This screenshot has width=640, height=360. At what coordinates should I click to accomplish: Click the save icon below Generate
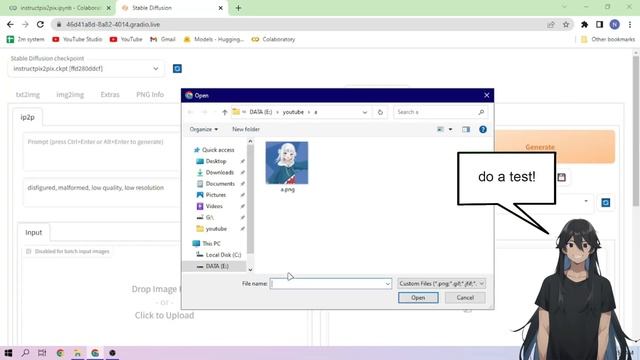pyautogui.click(x=562, y=177)
